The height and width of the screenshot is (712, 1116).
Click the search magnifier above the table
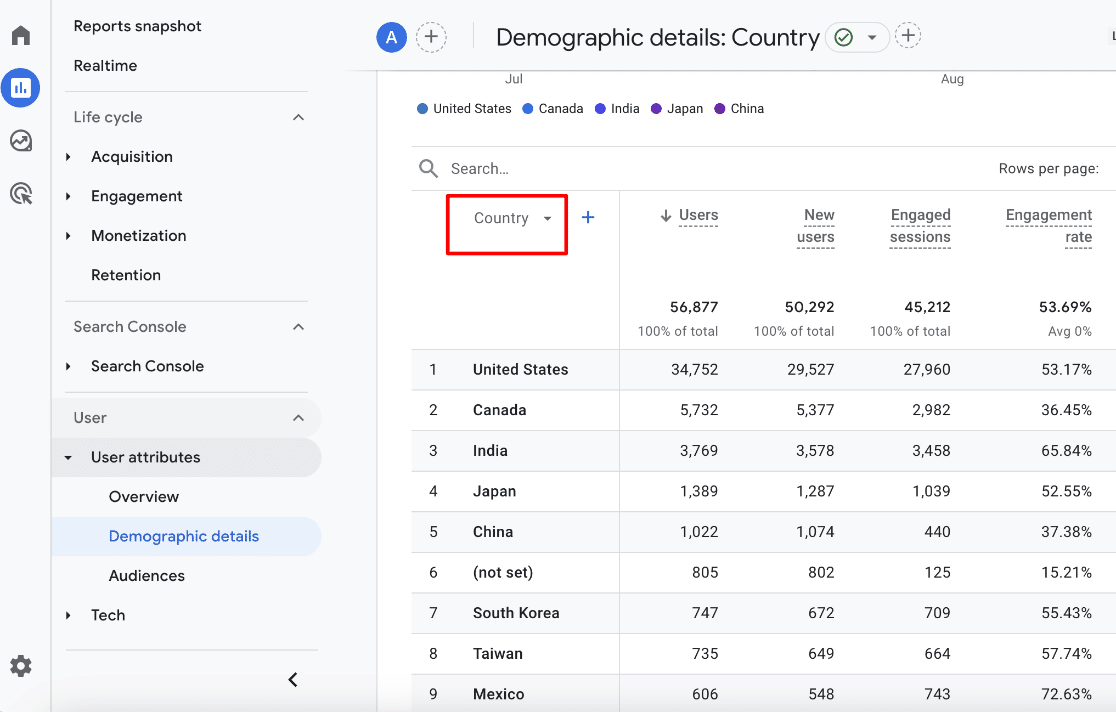pyautogui.click(x=429, y=168)
